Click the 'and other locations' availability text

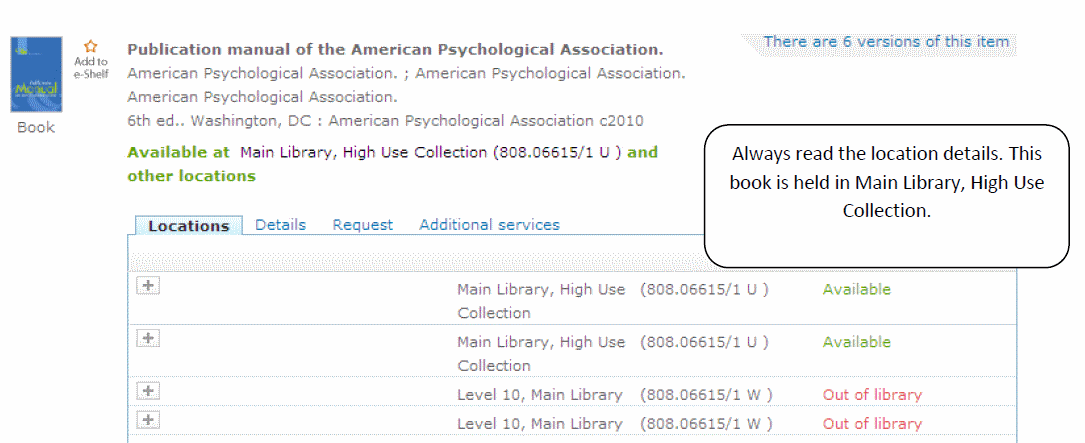tap(191, 176)
